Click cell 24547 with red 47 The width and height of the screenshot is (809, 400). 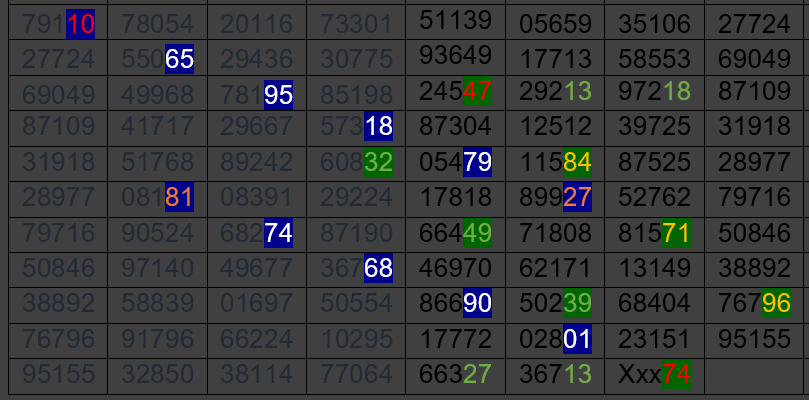455,92
